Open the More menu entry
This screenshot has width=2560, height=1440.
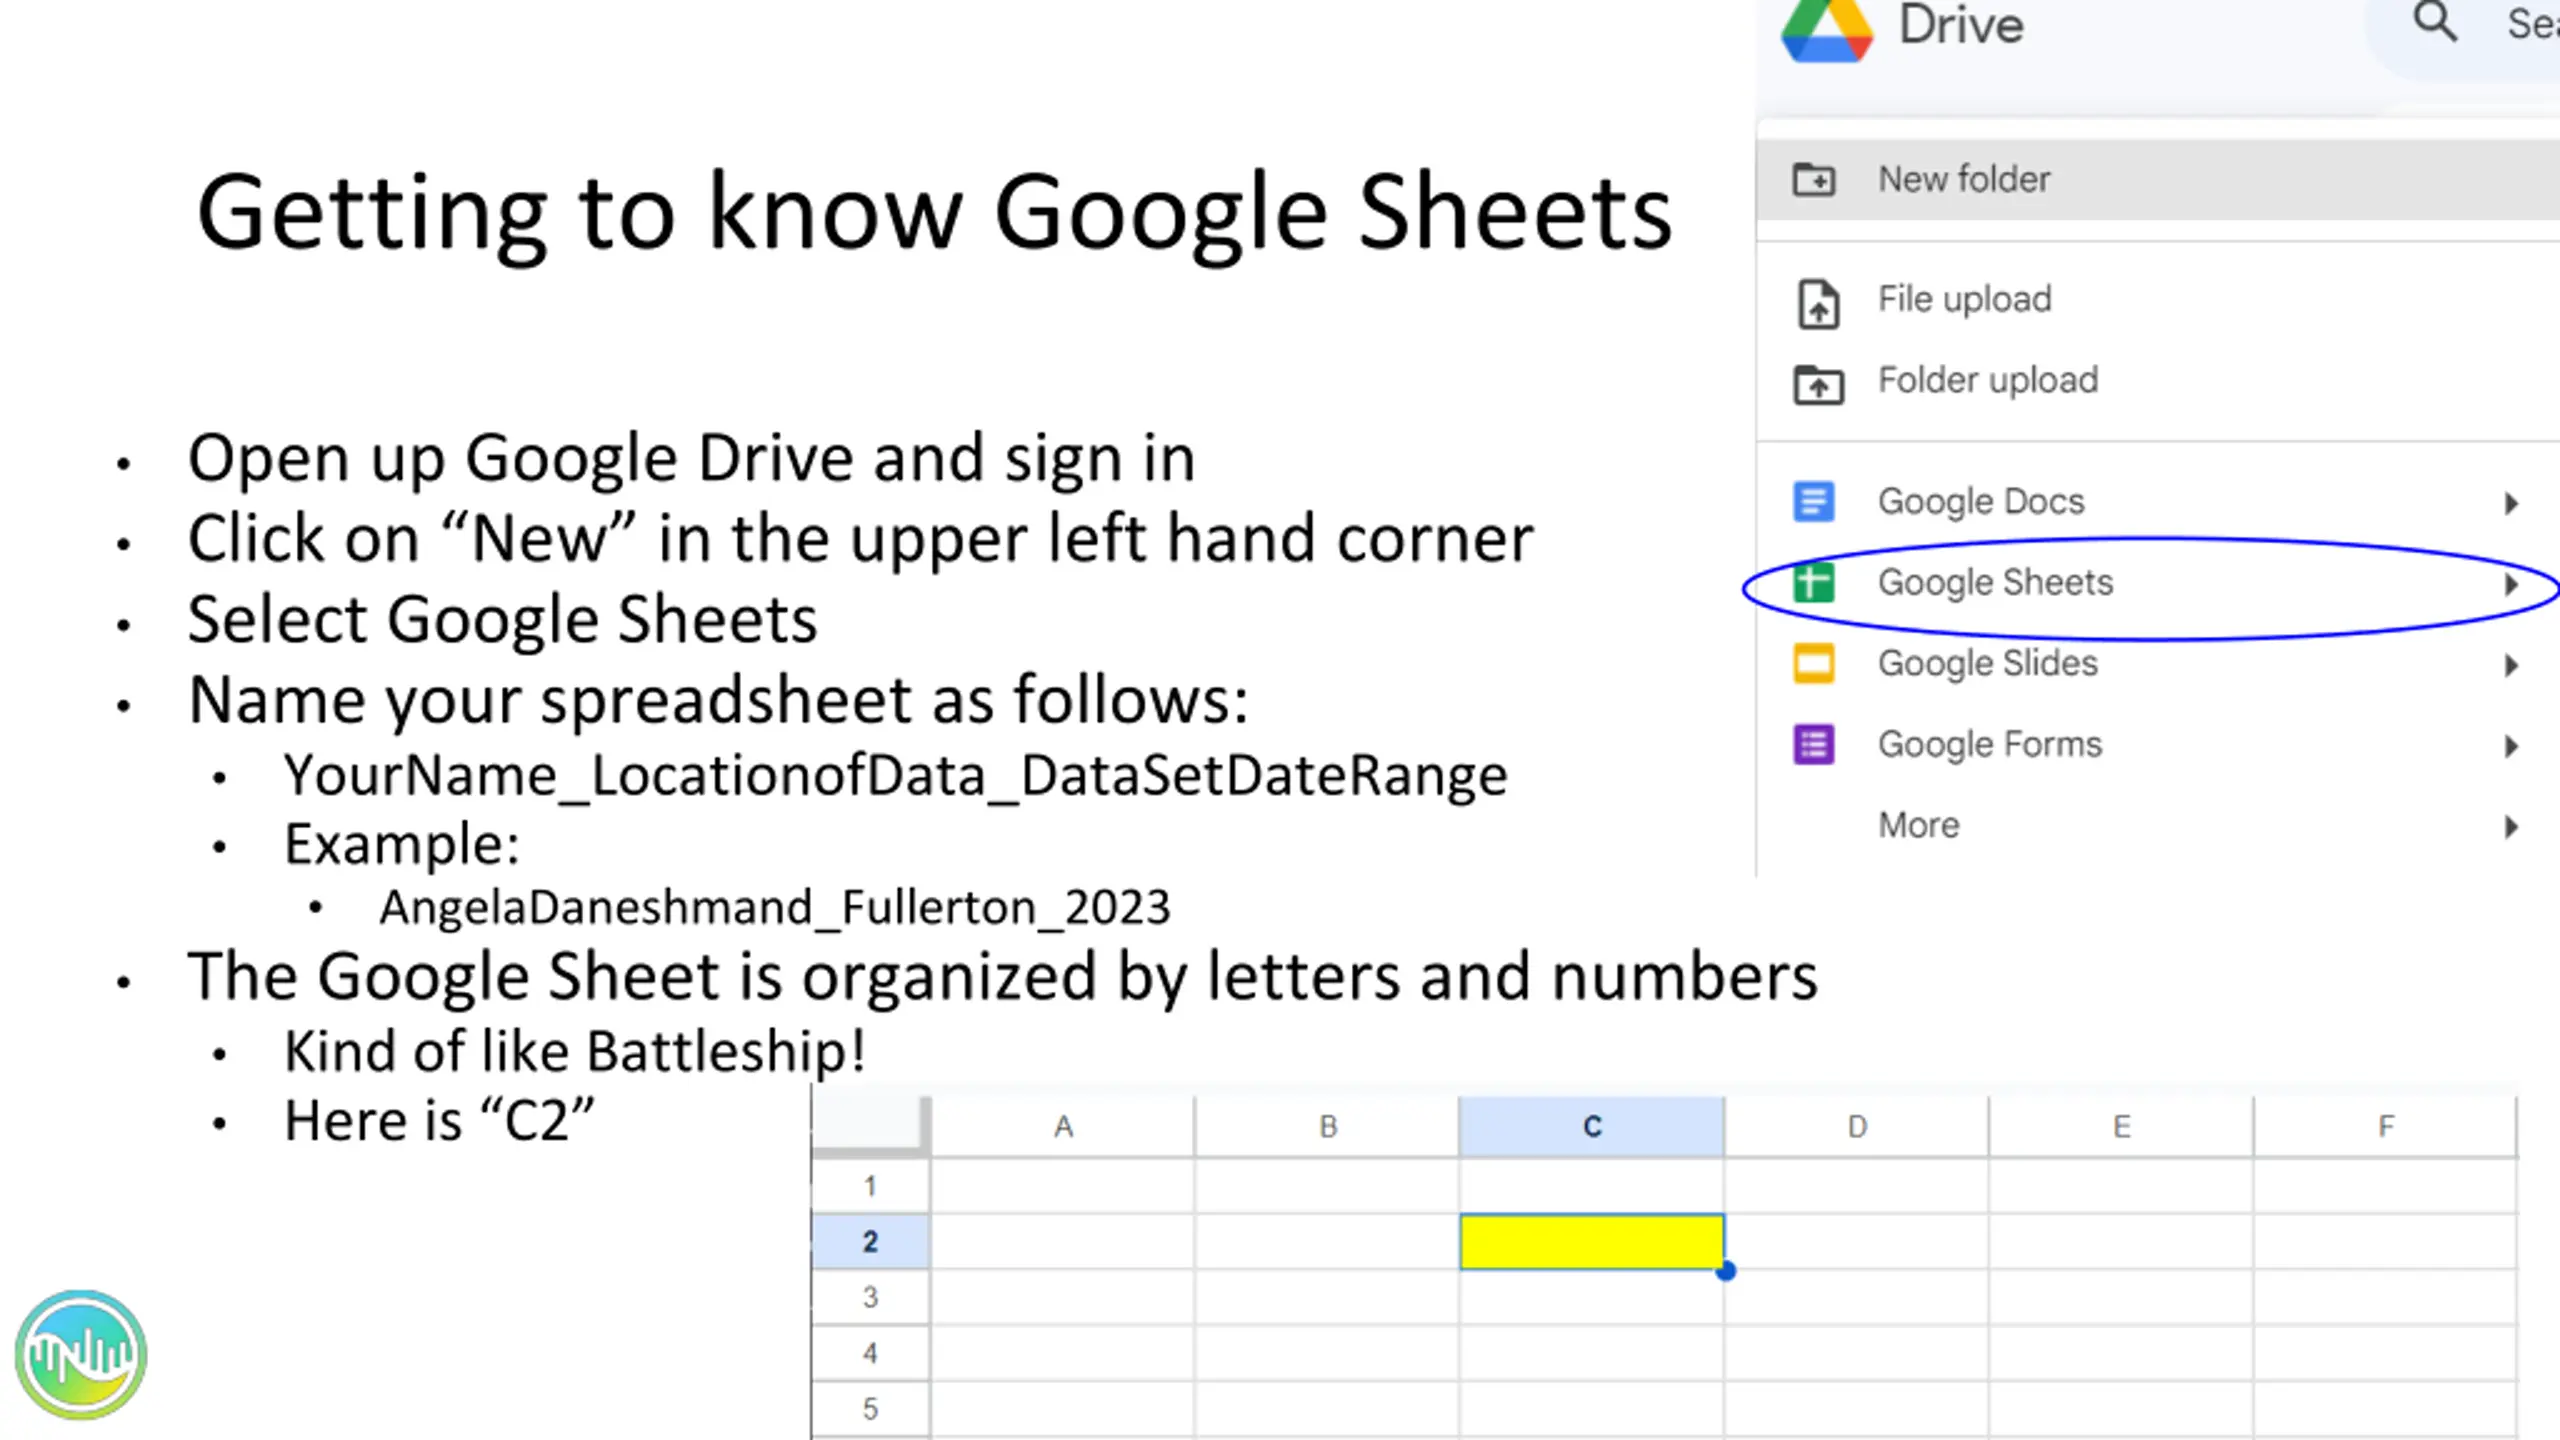click(x=2158, y=826)
